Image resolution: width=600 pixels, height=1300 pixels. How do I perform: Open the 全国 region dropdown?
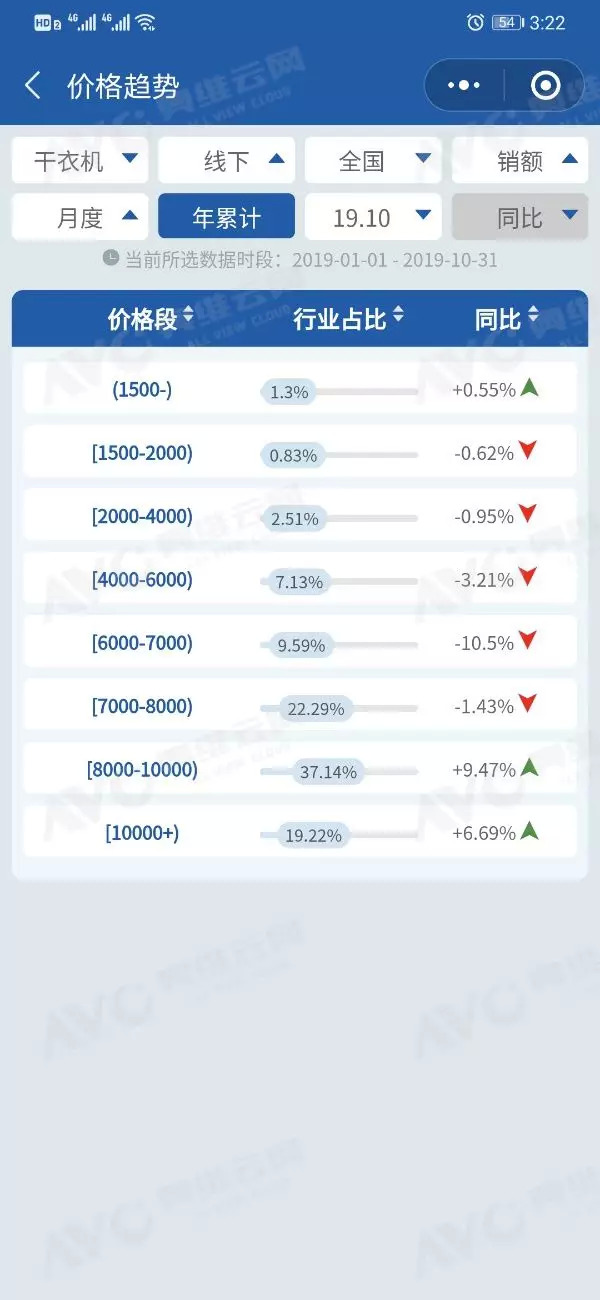click(x=373, y=160)
